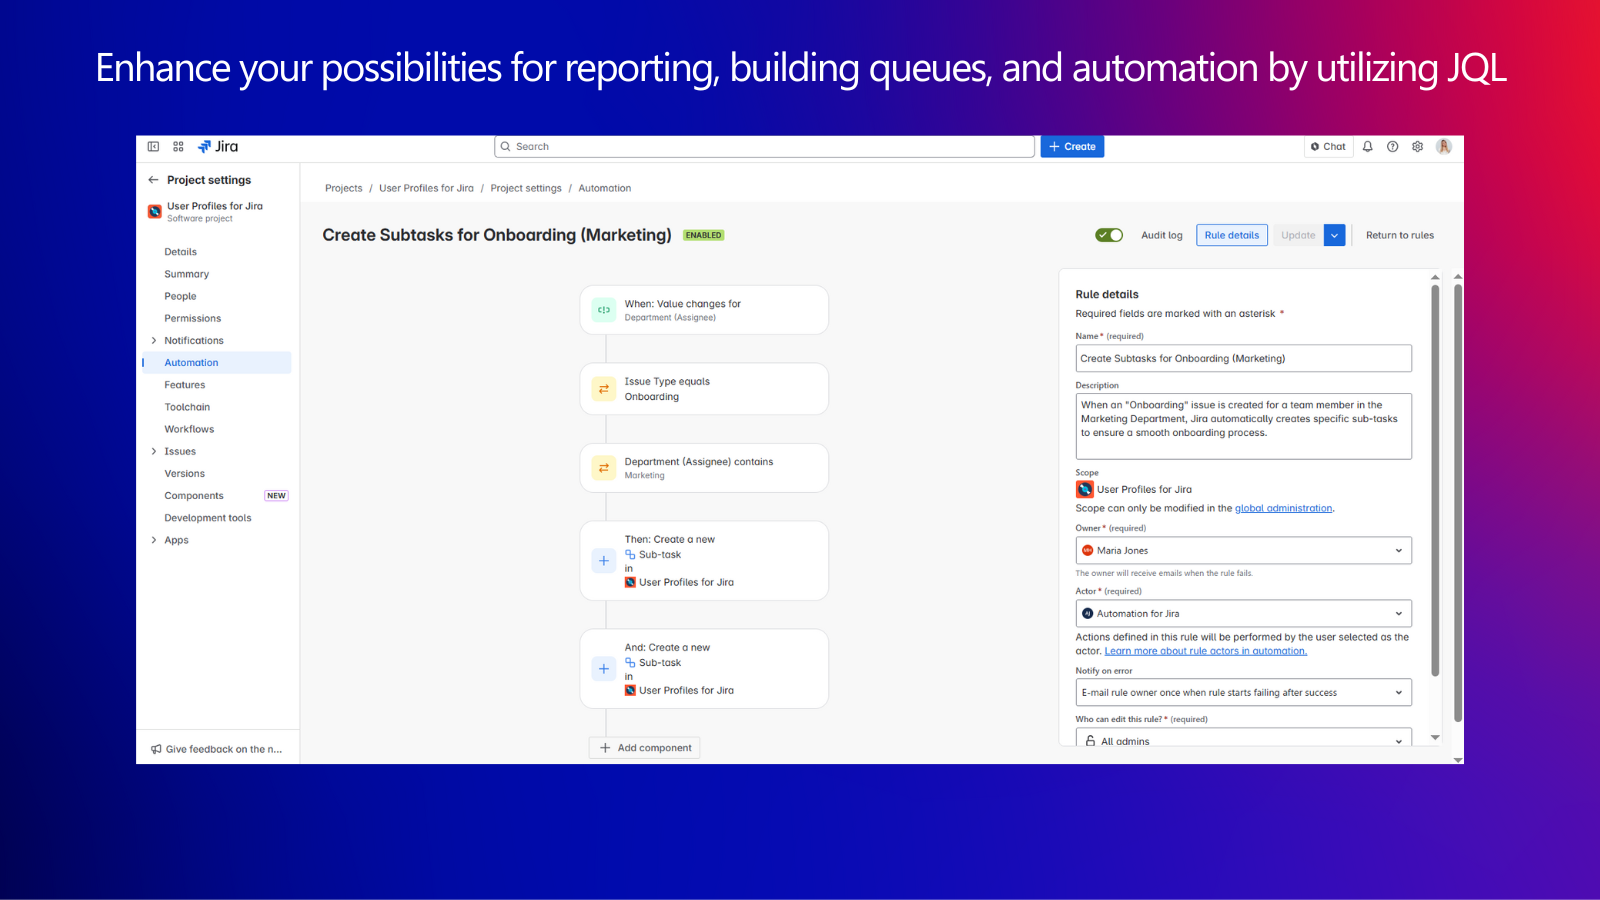This screenshot has width=1600, height=900.
Task: Click the Value changes trigger icon
Action: 604,310
